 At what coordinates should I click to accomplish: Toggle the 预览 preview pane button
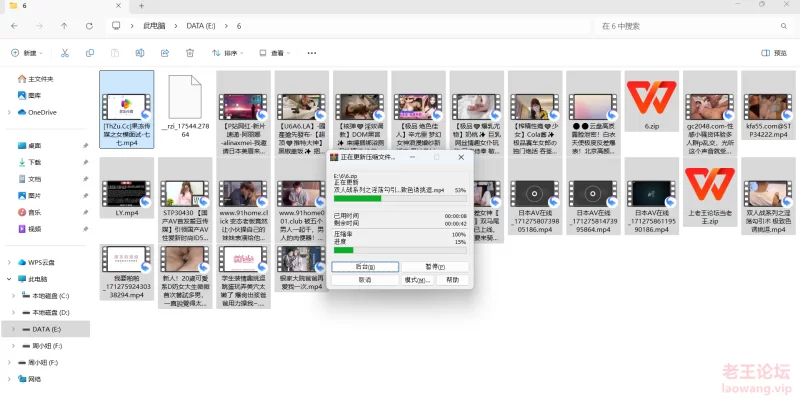point(774,53)
